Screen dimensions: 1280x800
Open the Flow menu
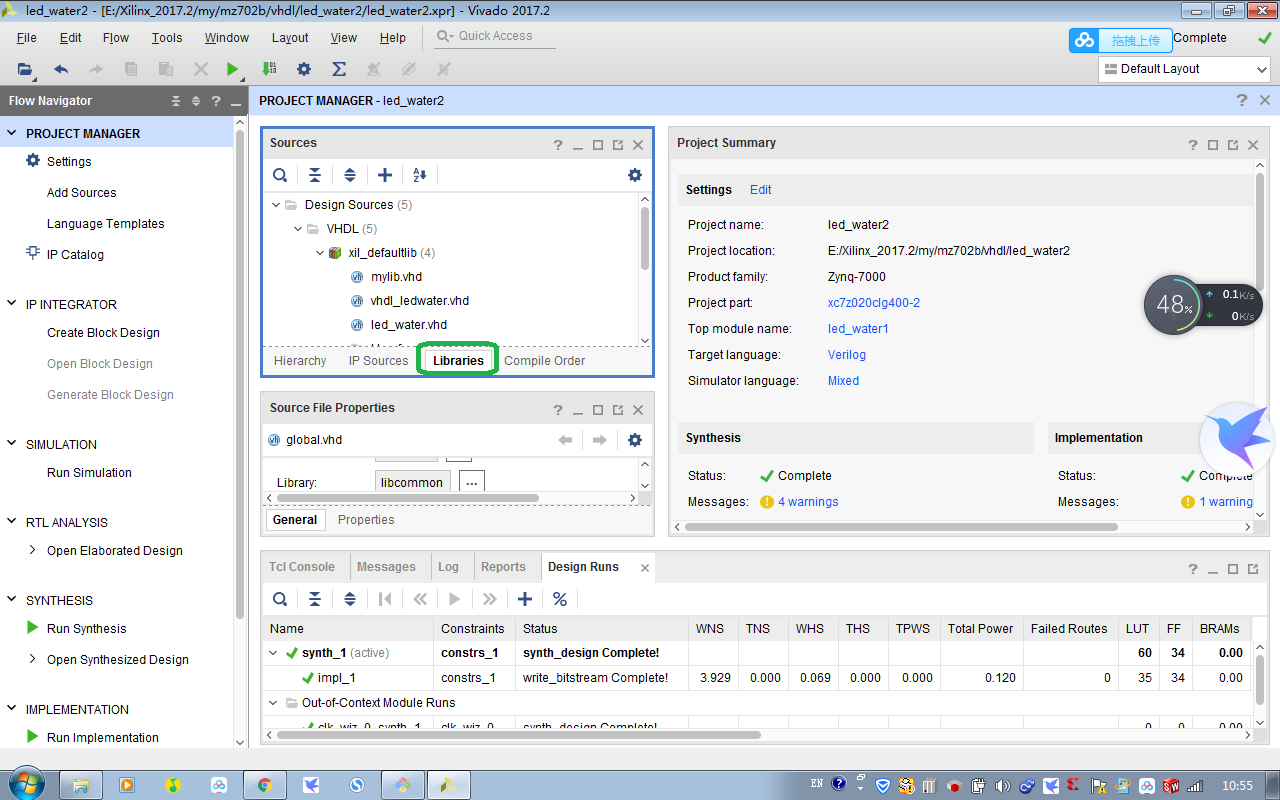(x=115, y=37)
